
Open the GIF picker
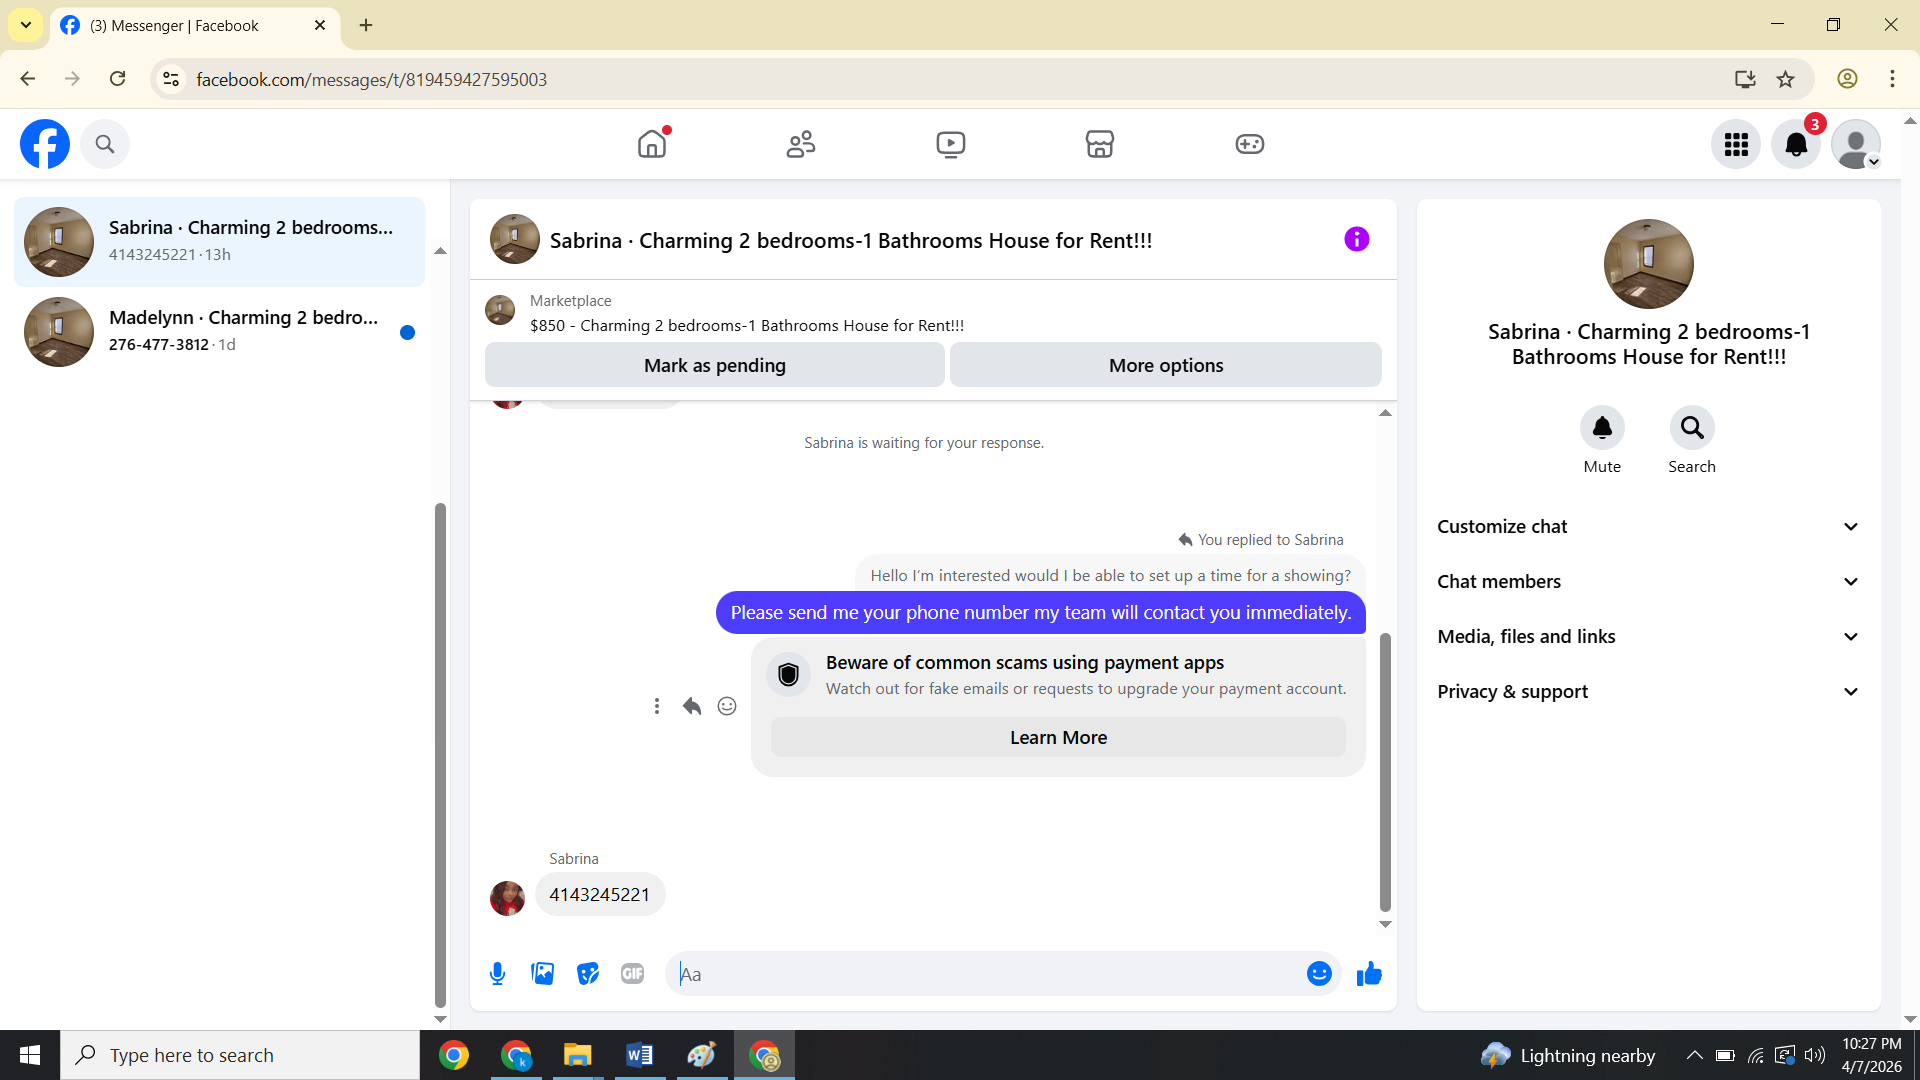(x=632, y=974)
